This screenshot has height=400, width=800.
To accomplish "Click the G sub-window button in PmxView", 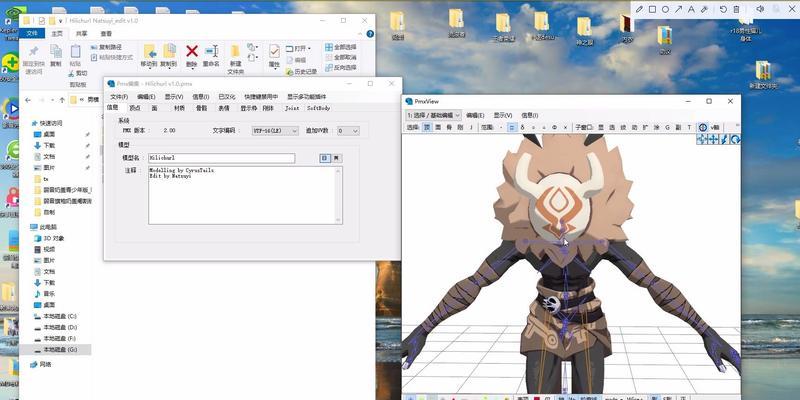I will (x=667, y=128).
